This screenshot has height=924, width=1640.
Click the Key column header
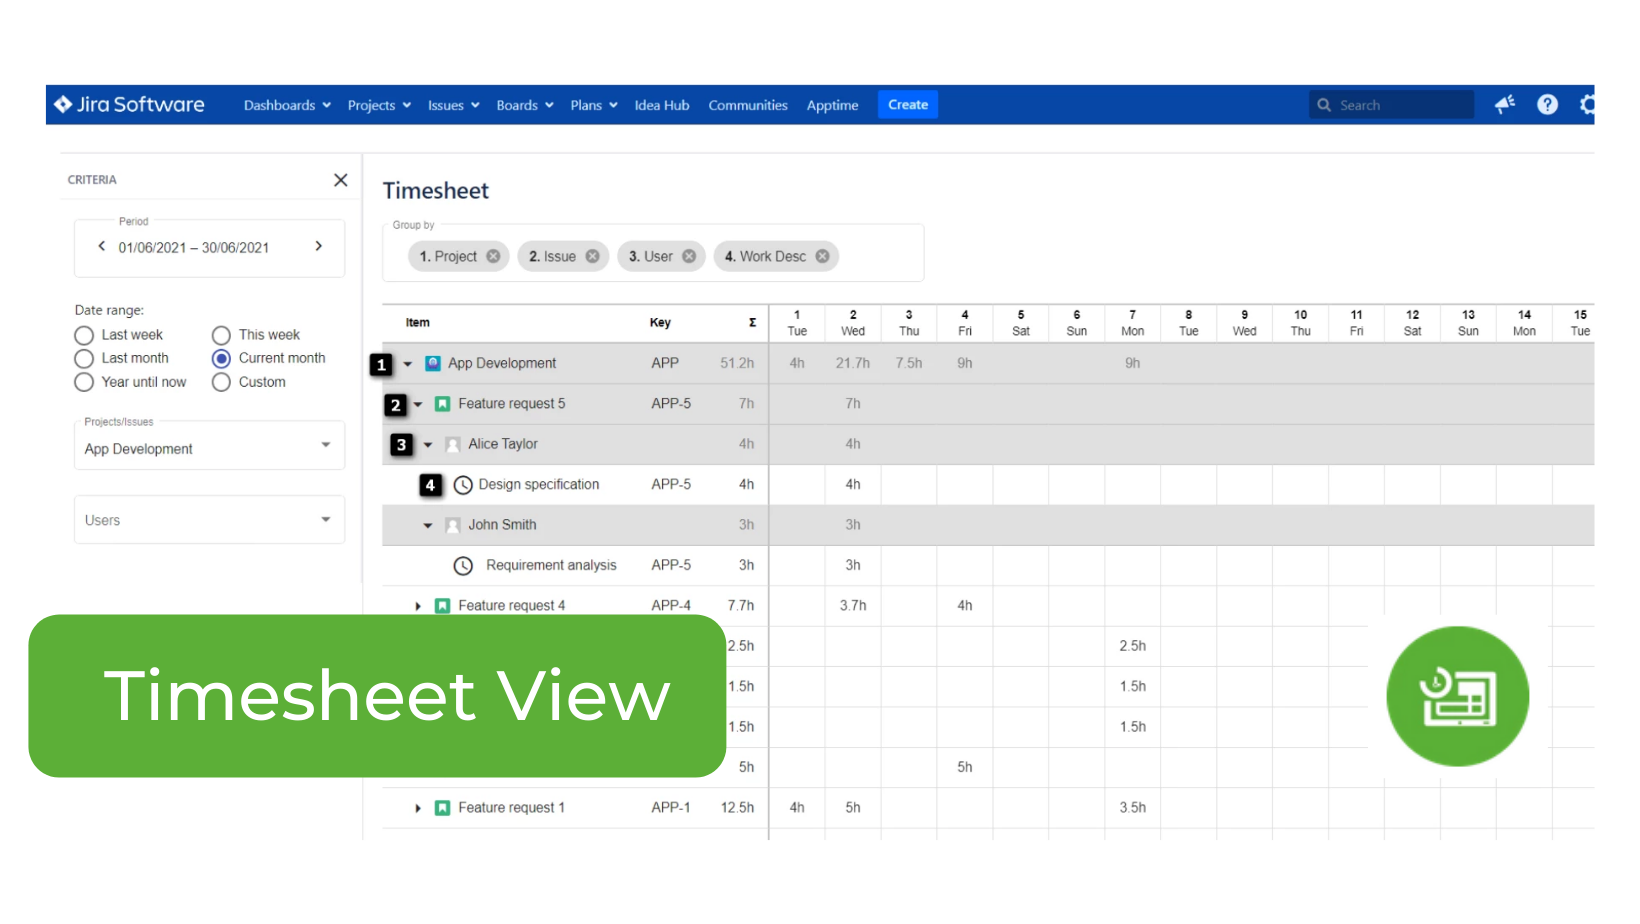coord(660,323)
